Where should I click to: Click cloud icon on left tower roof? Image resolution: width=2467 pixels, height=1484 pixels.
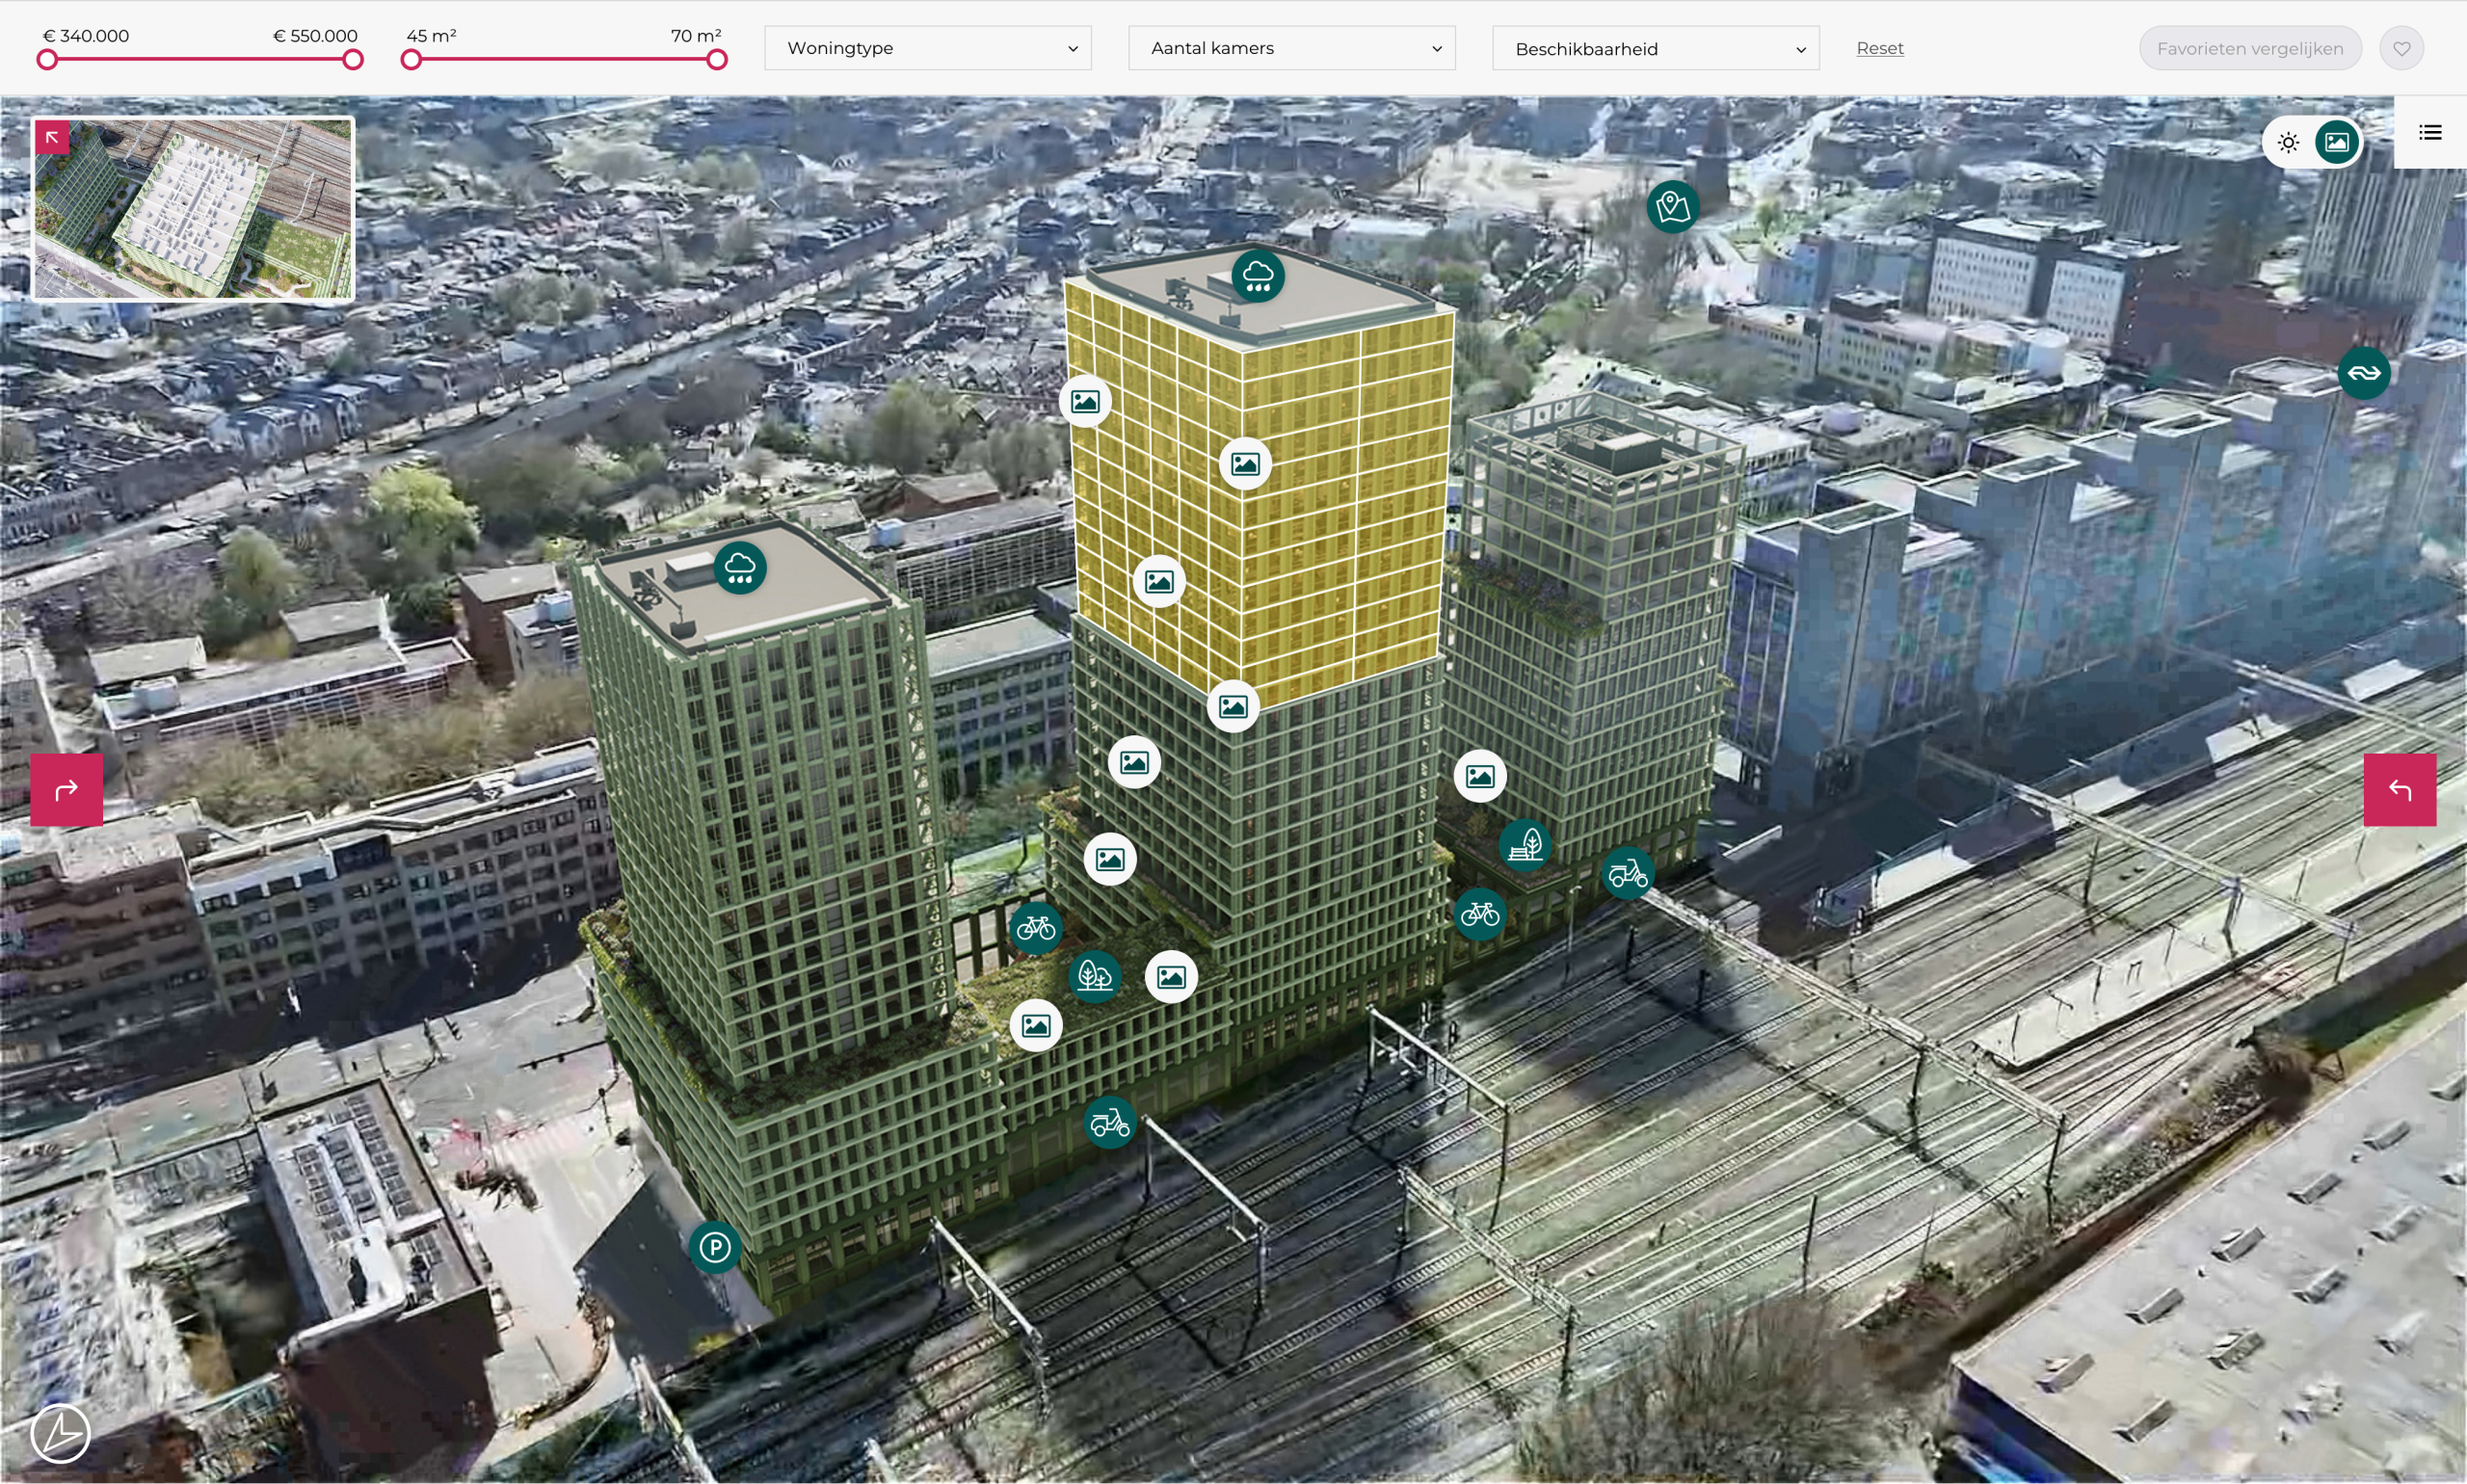click(x=739, y=568)
